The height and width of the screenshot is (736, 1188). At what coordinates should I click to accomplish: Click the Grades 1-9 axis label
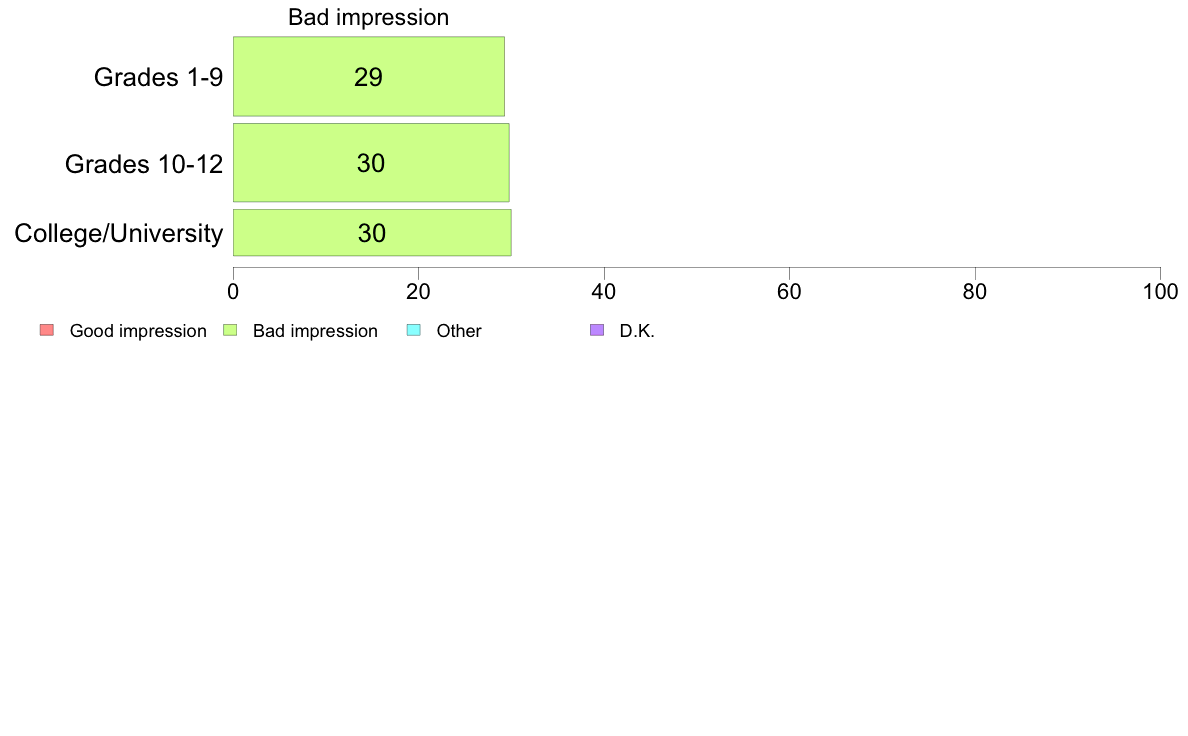(158, 77)
